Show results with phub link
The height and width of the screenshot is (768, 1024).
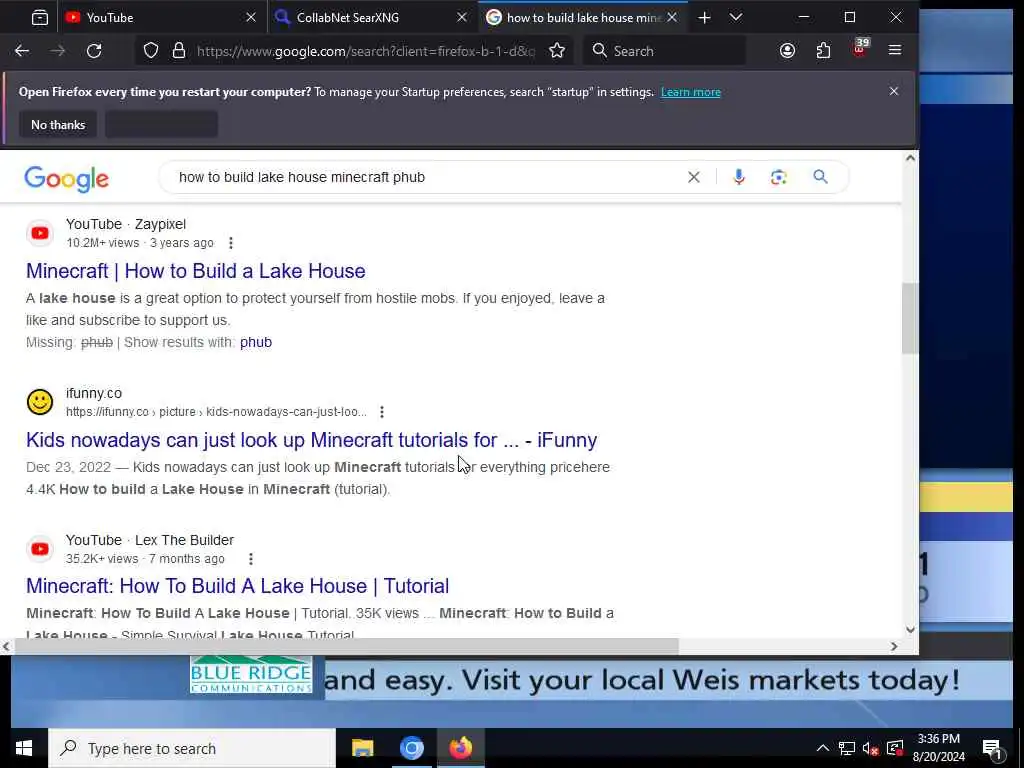255,342
